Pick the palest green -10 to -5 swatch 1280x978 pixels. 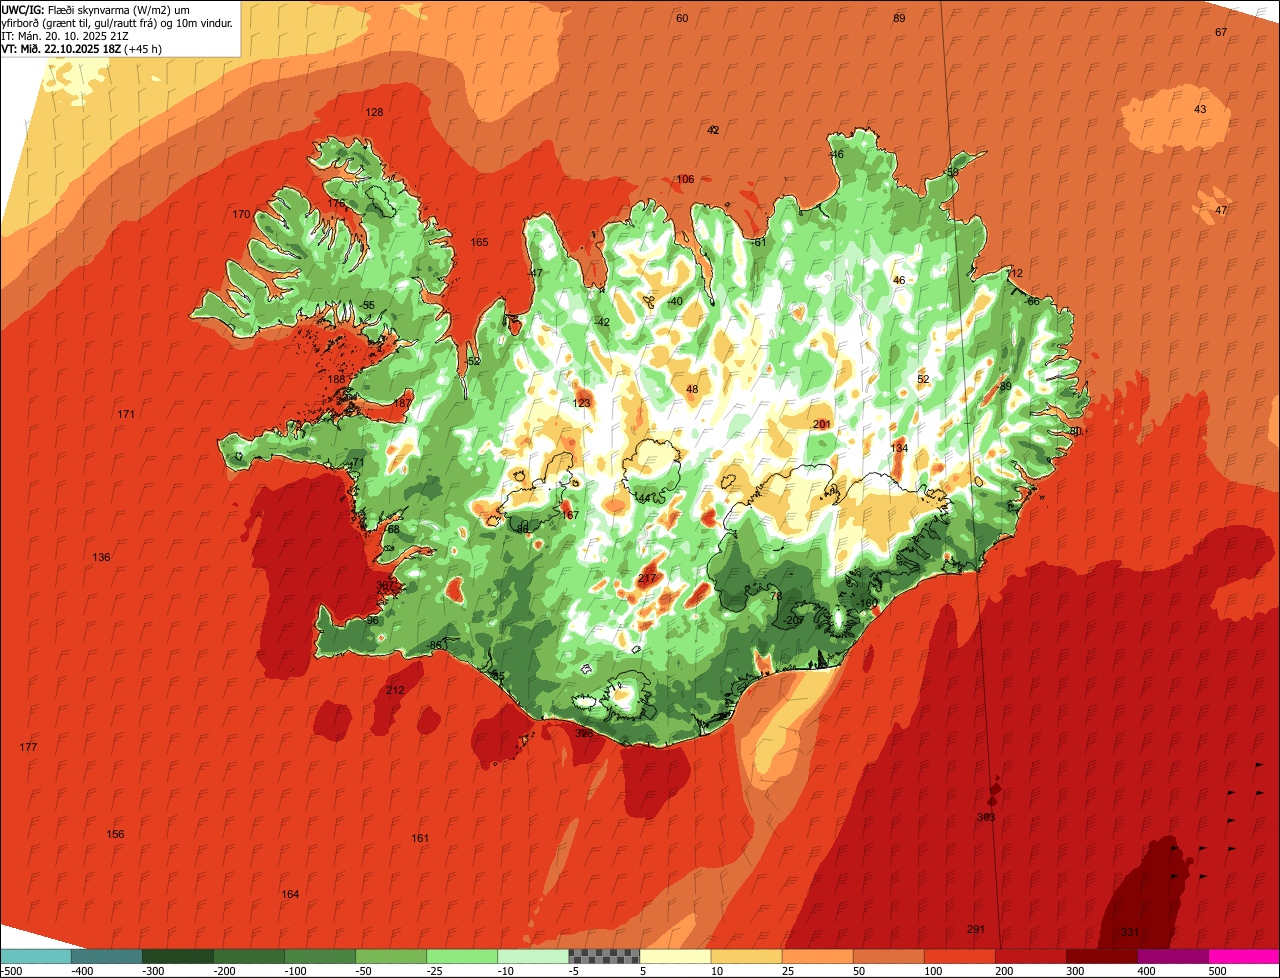pos(533,956)
